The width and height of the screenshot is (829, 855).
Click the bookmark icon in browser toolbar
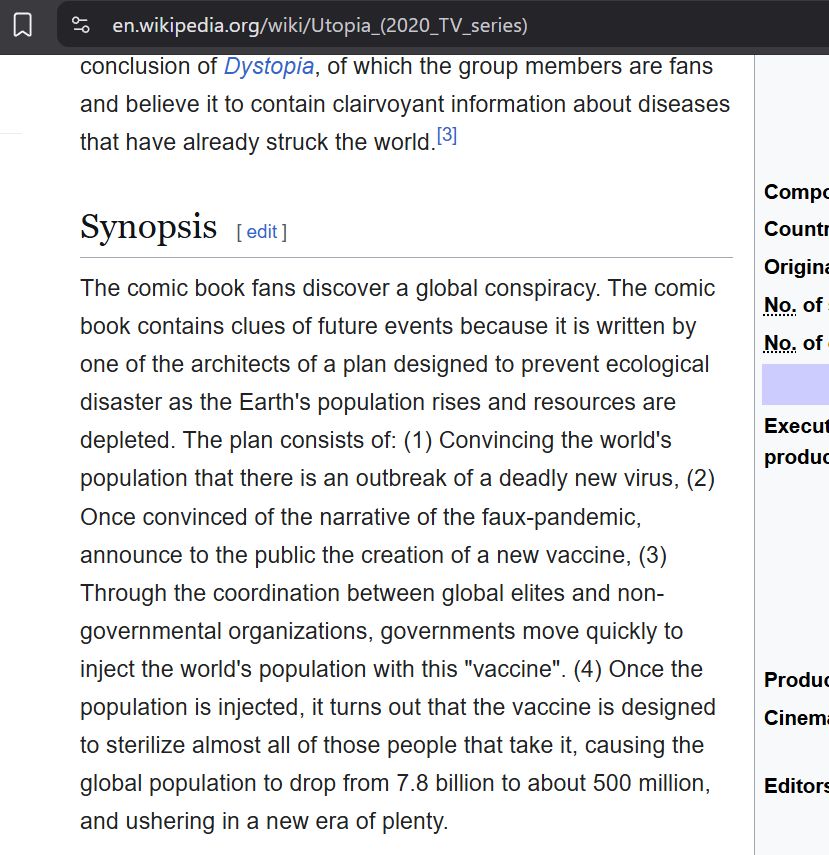[22, 25]
